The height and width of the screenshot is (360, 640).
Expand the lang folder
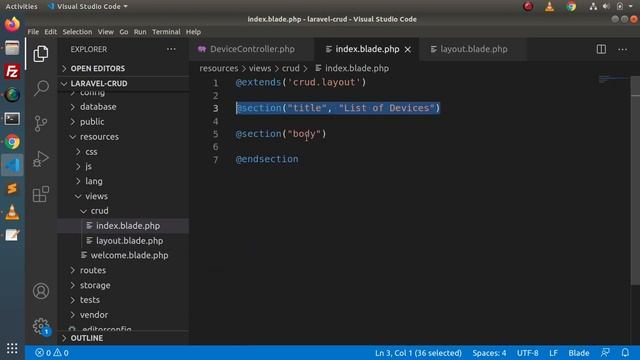(x=93, y=181)
